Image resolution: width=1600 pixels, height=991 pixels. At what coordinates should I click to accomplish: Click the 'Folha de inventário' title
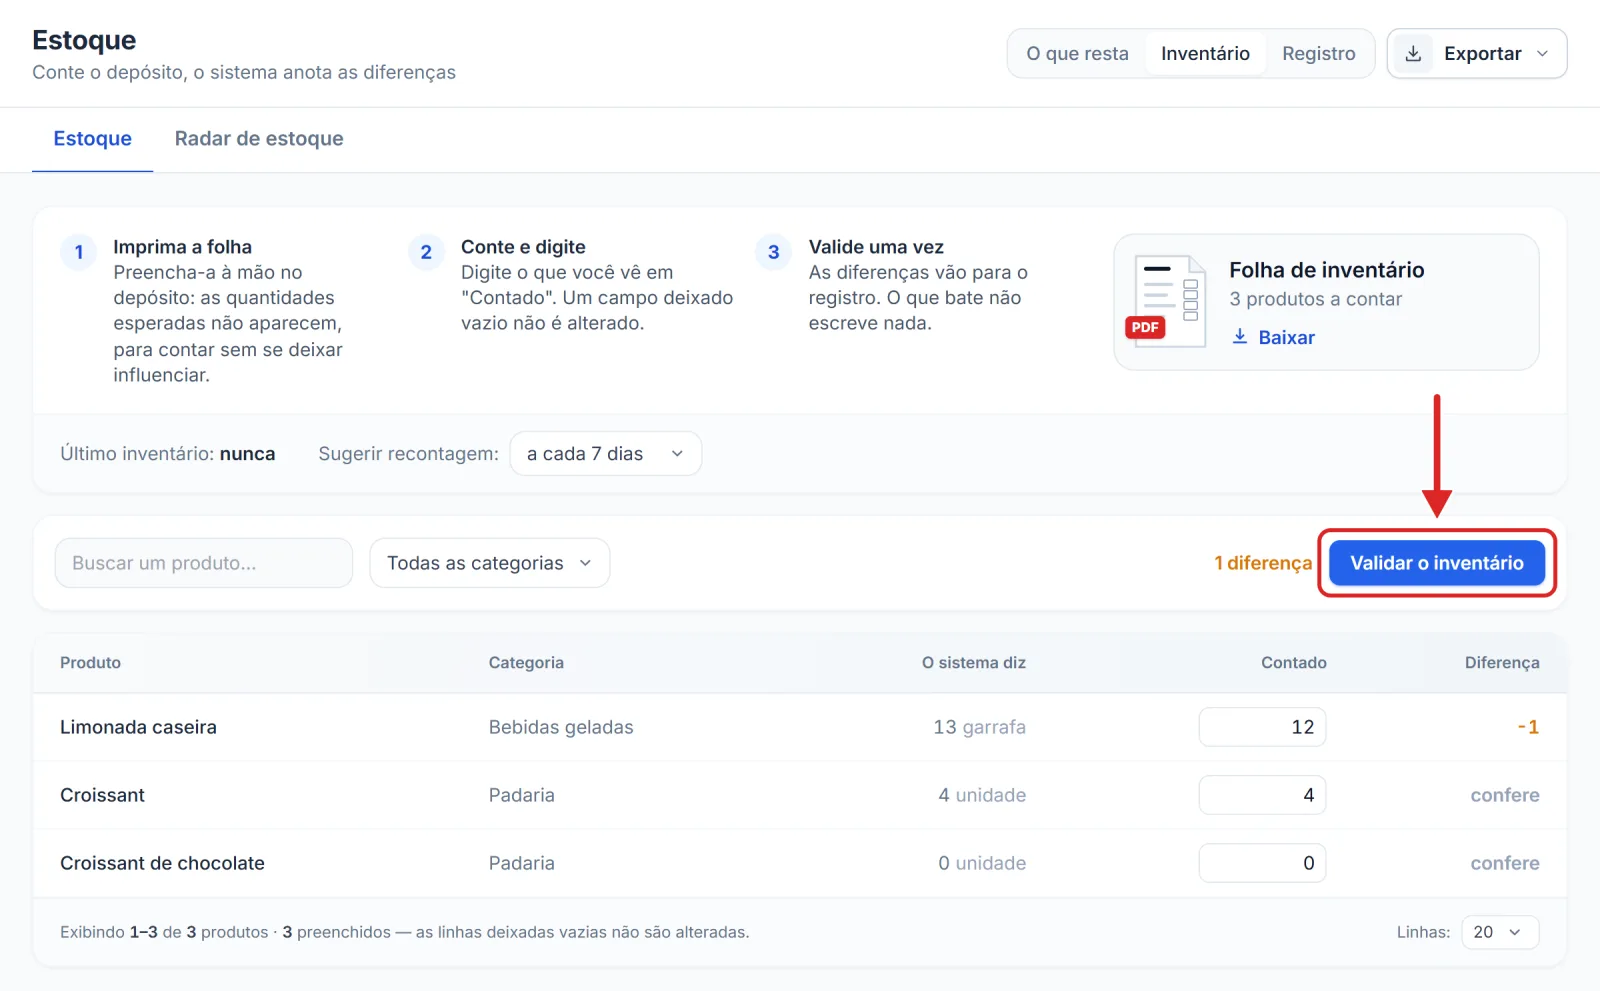[x=1327, y=270]
